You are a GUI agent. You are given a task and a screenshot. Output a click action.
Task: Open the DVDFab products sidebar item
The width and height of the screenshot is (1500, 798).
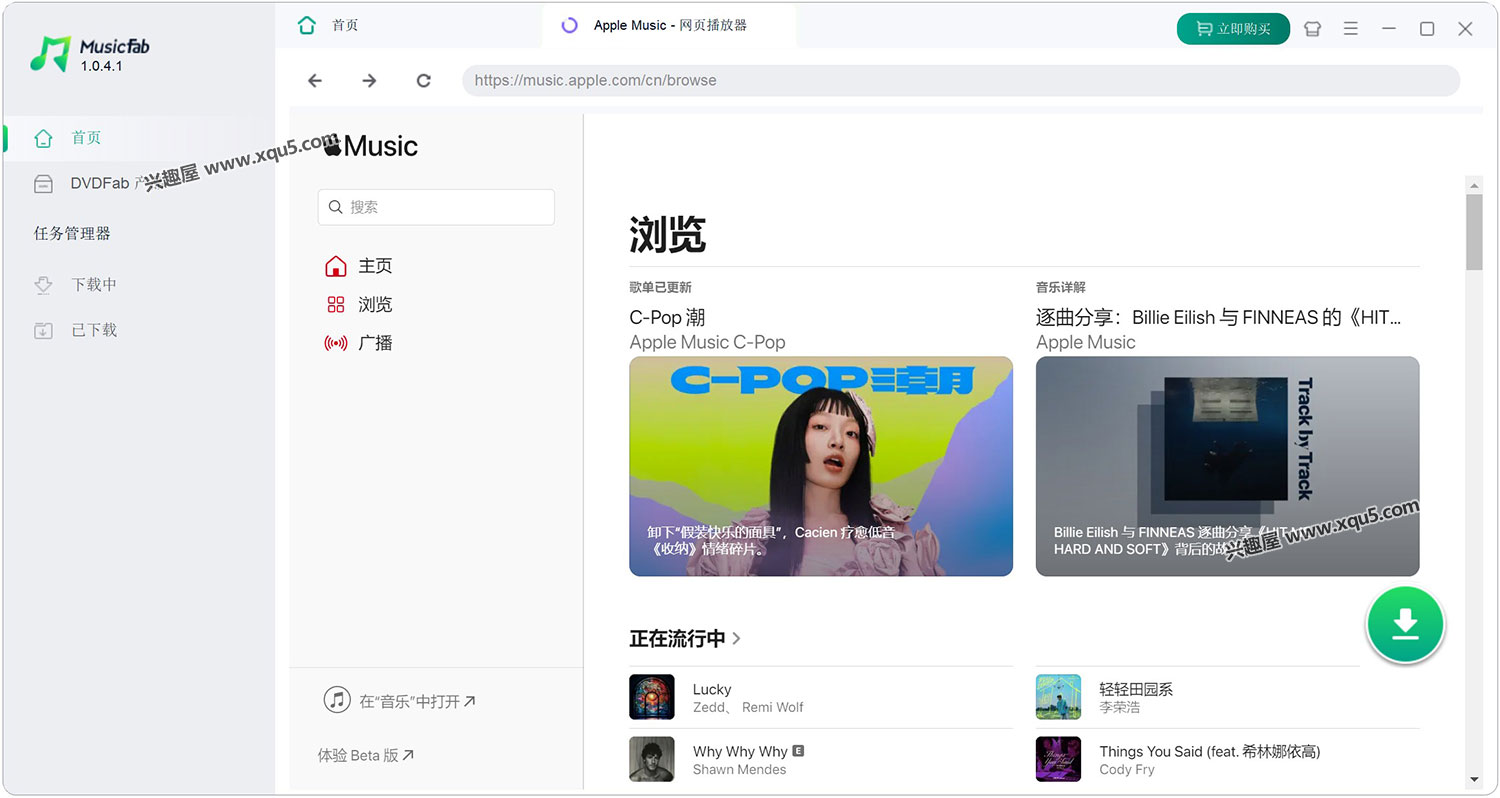[x=137, y=184]
